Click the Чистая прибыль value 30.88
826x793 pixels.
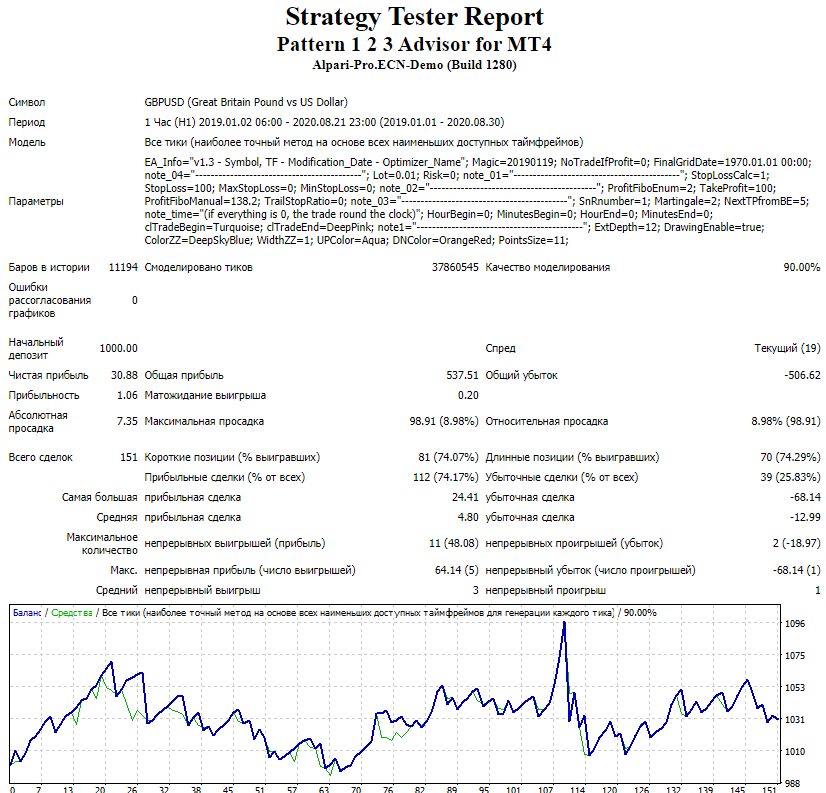[x=123, y=375]
